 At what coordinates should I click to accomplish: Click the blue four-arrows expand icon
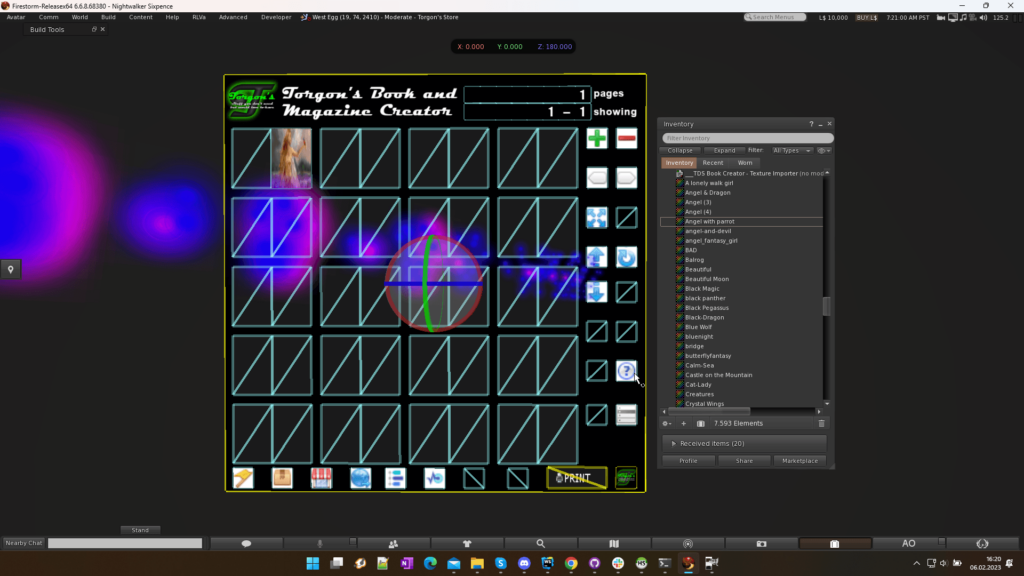click(x=597, y=217)
